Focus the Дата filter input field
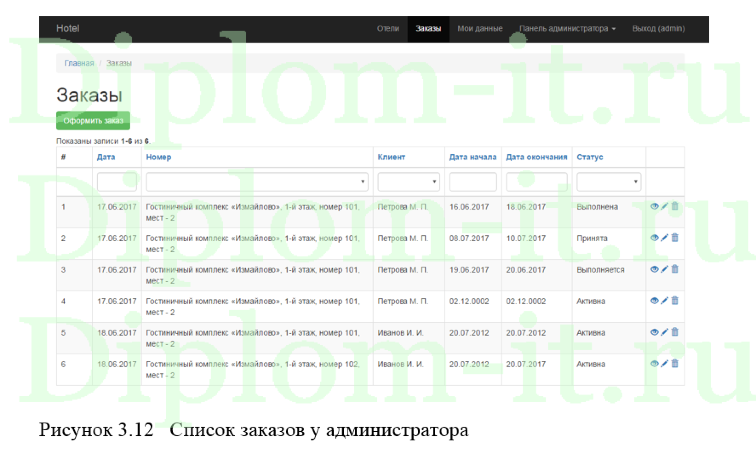This screenshot has width=756, height=460. coord(117,182)
